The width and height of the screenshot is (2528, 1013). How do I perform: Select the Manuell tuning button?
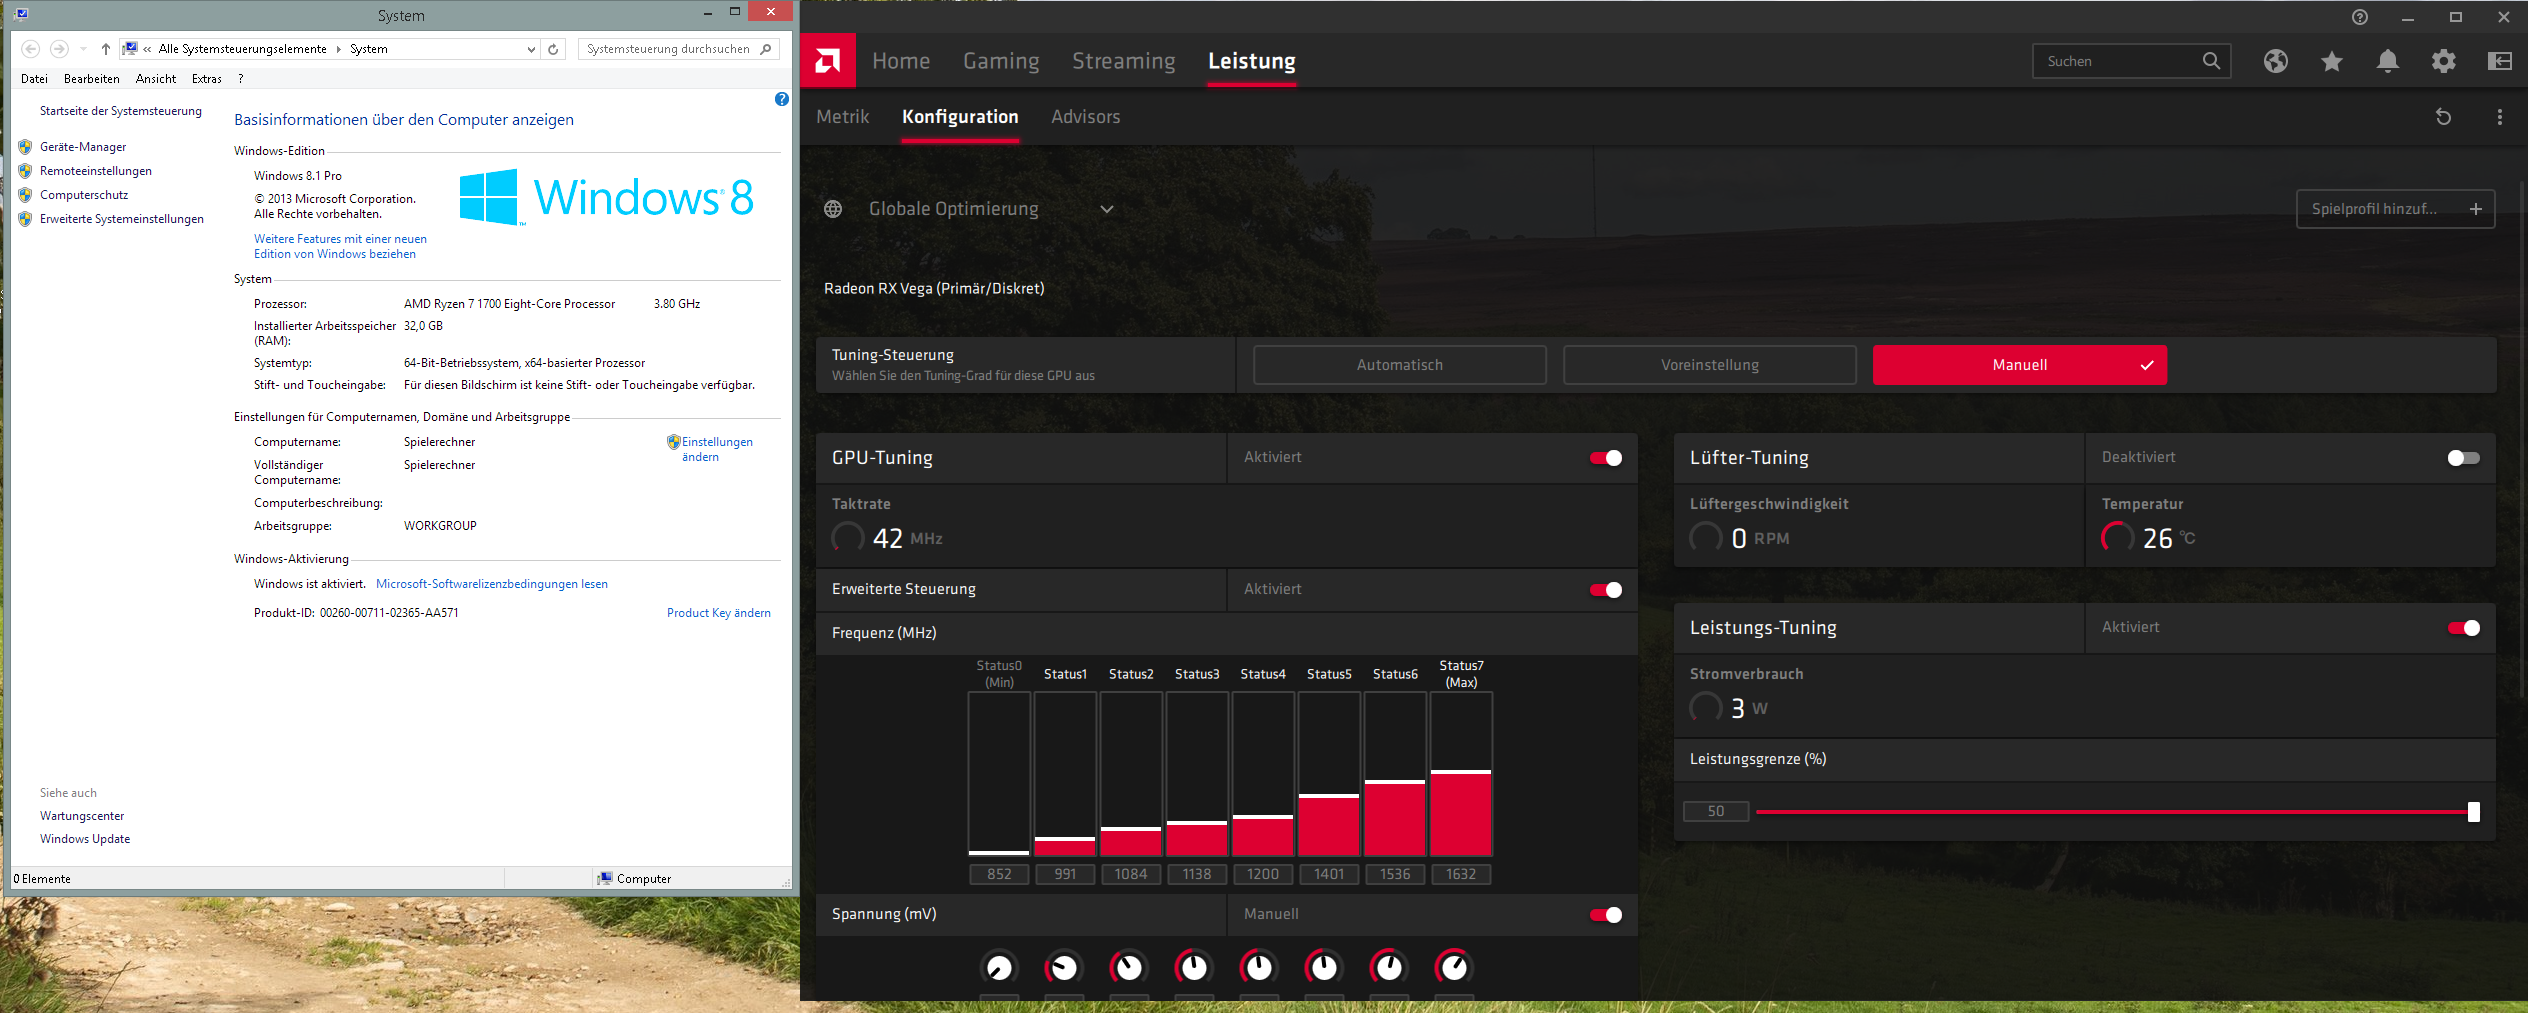(2020, 365)
